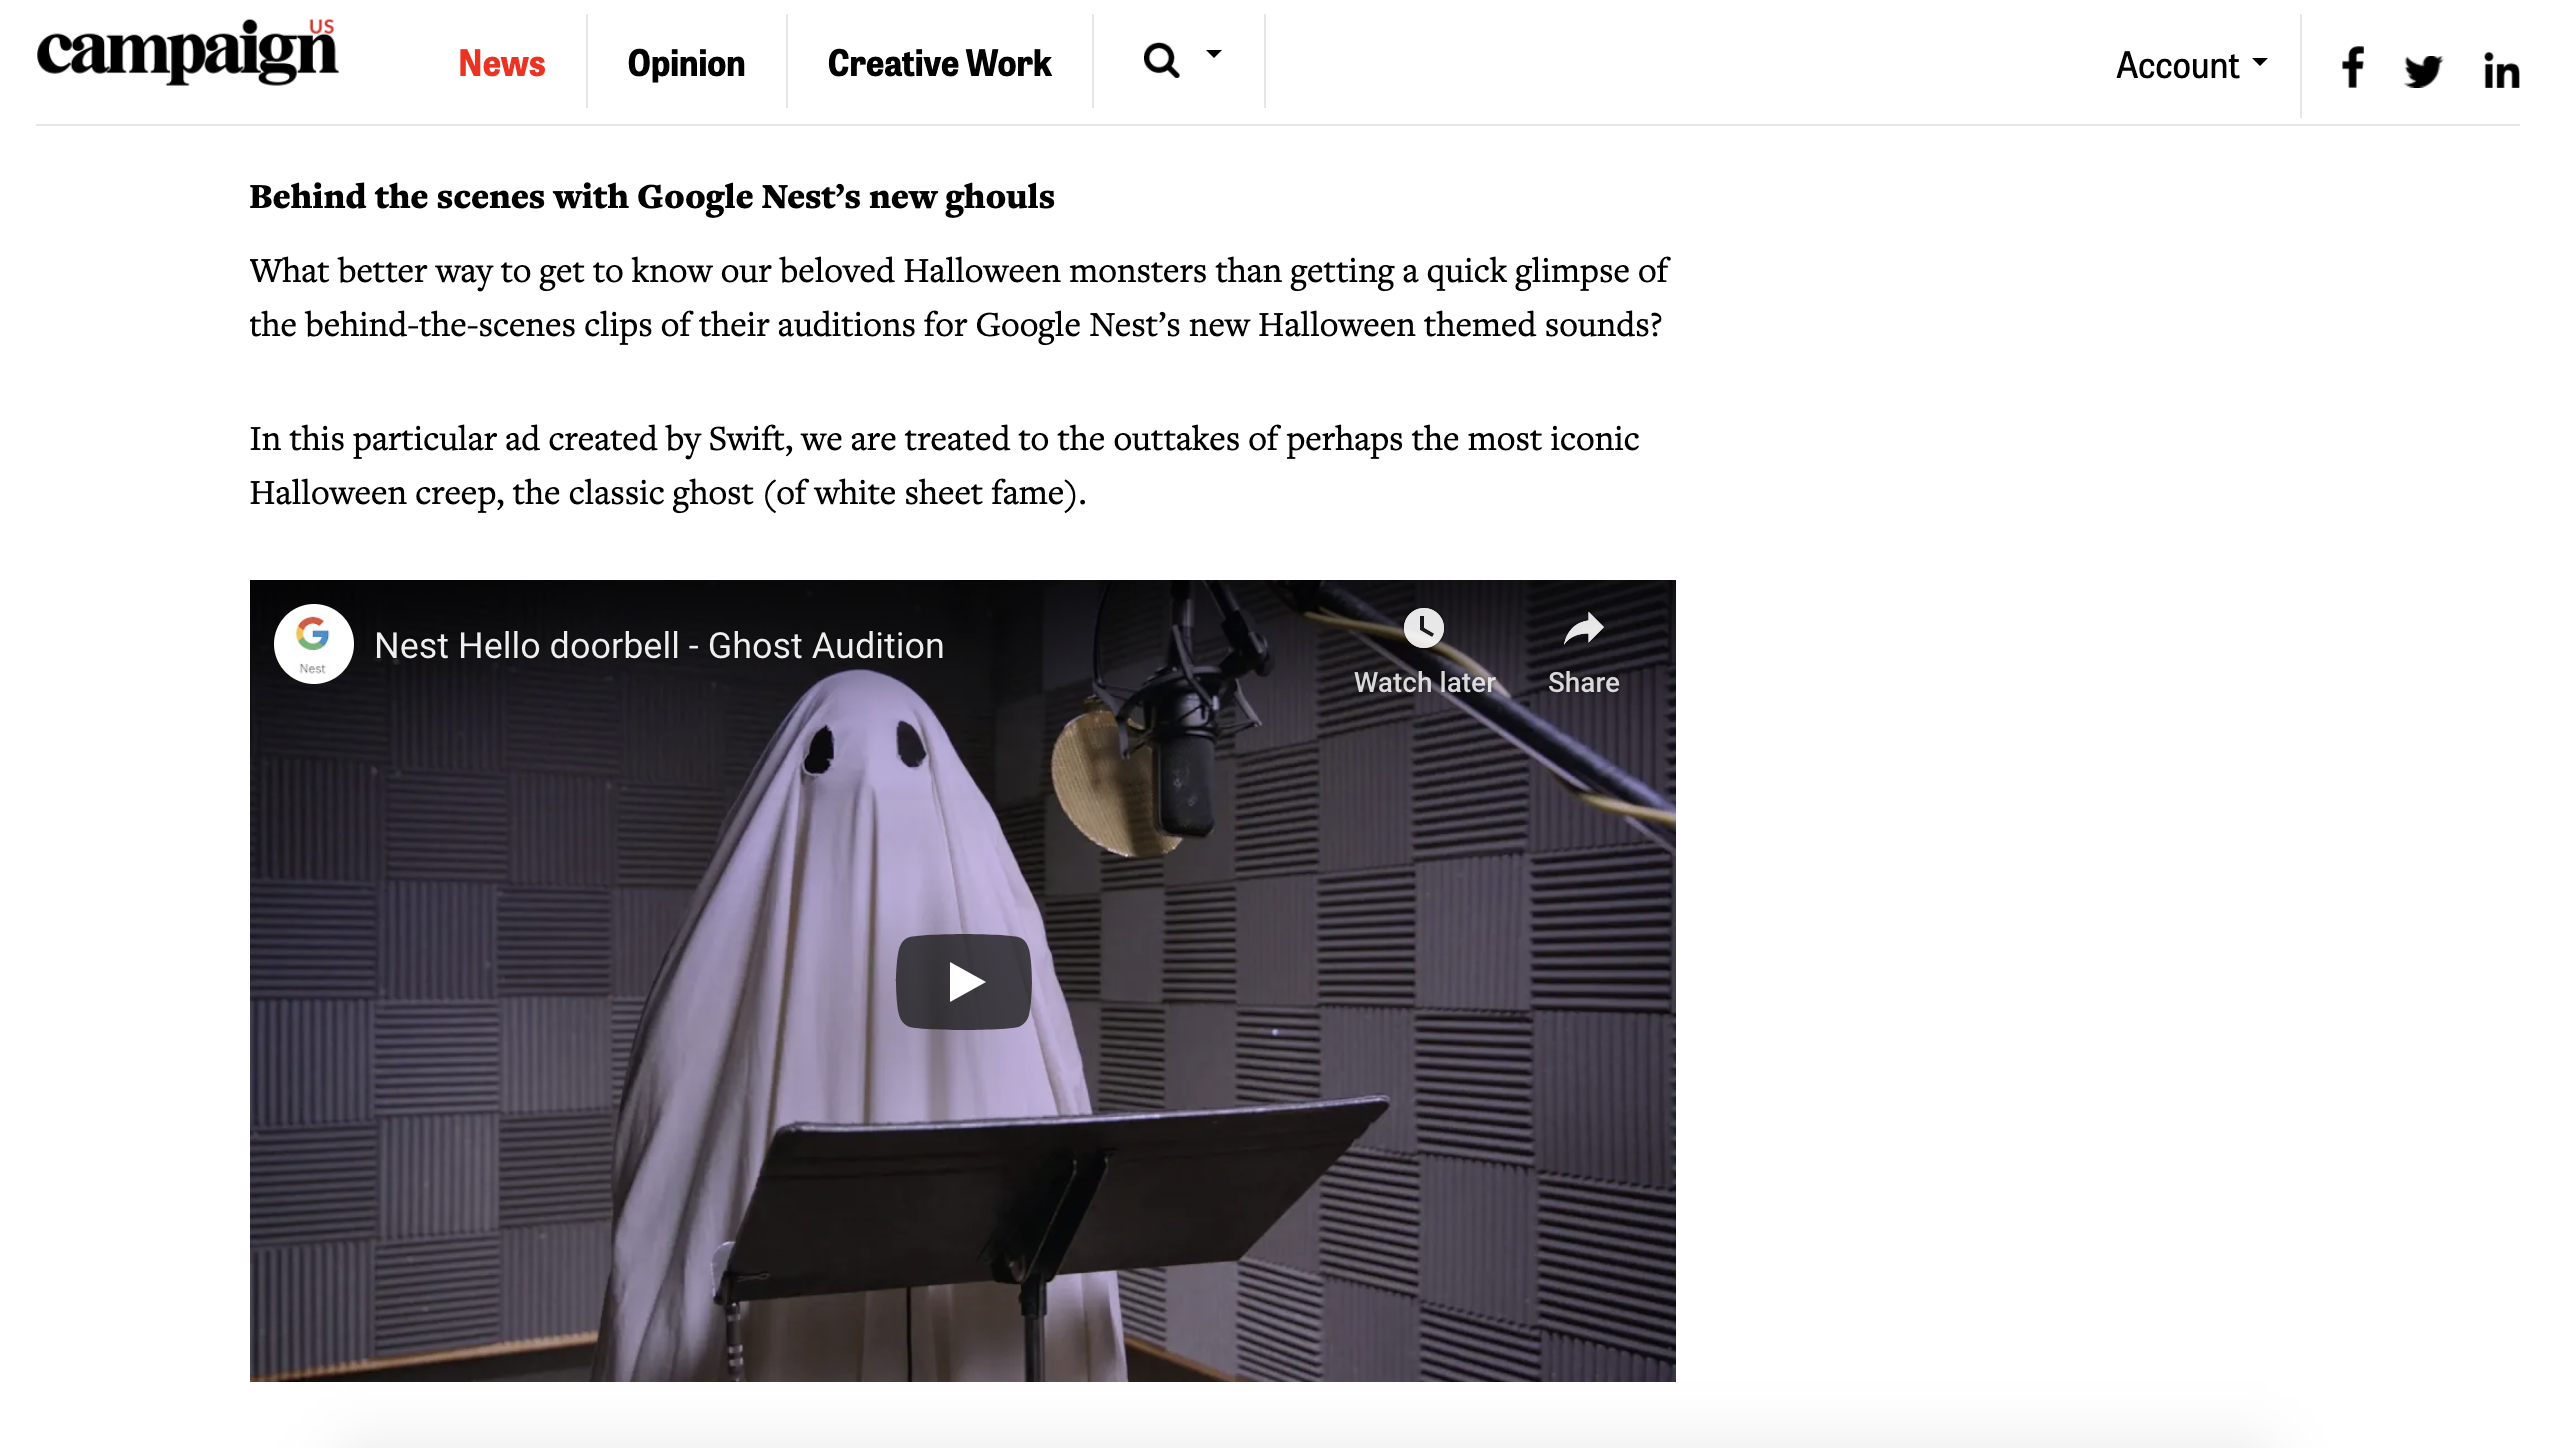The width and height of the screenshot is (2556, 1448).
Task: Click the headline Behind the scenes with Google Nest's new ghouls
Action: [652, 196]
